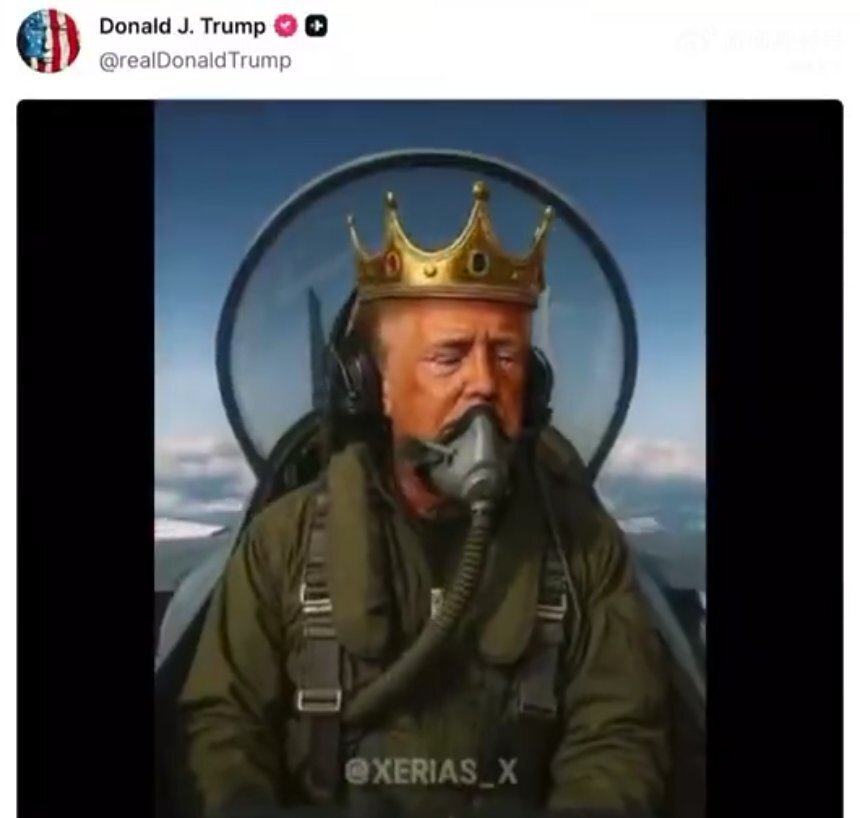Click the faint Weibo watermark logo
The width and height of the screenshot is (860, 818).
tap(695, 41)
